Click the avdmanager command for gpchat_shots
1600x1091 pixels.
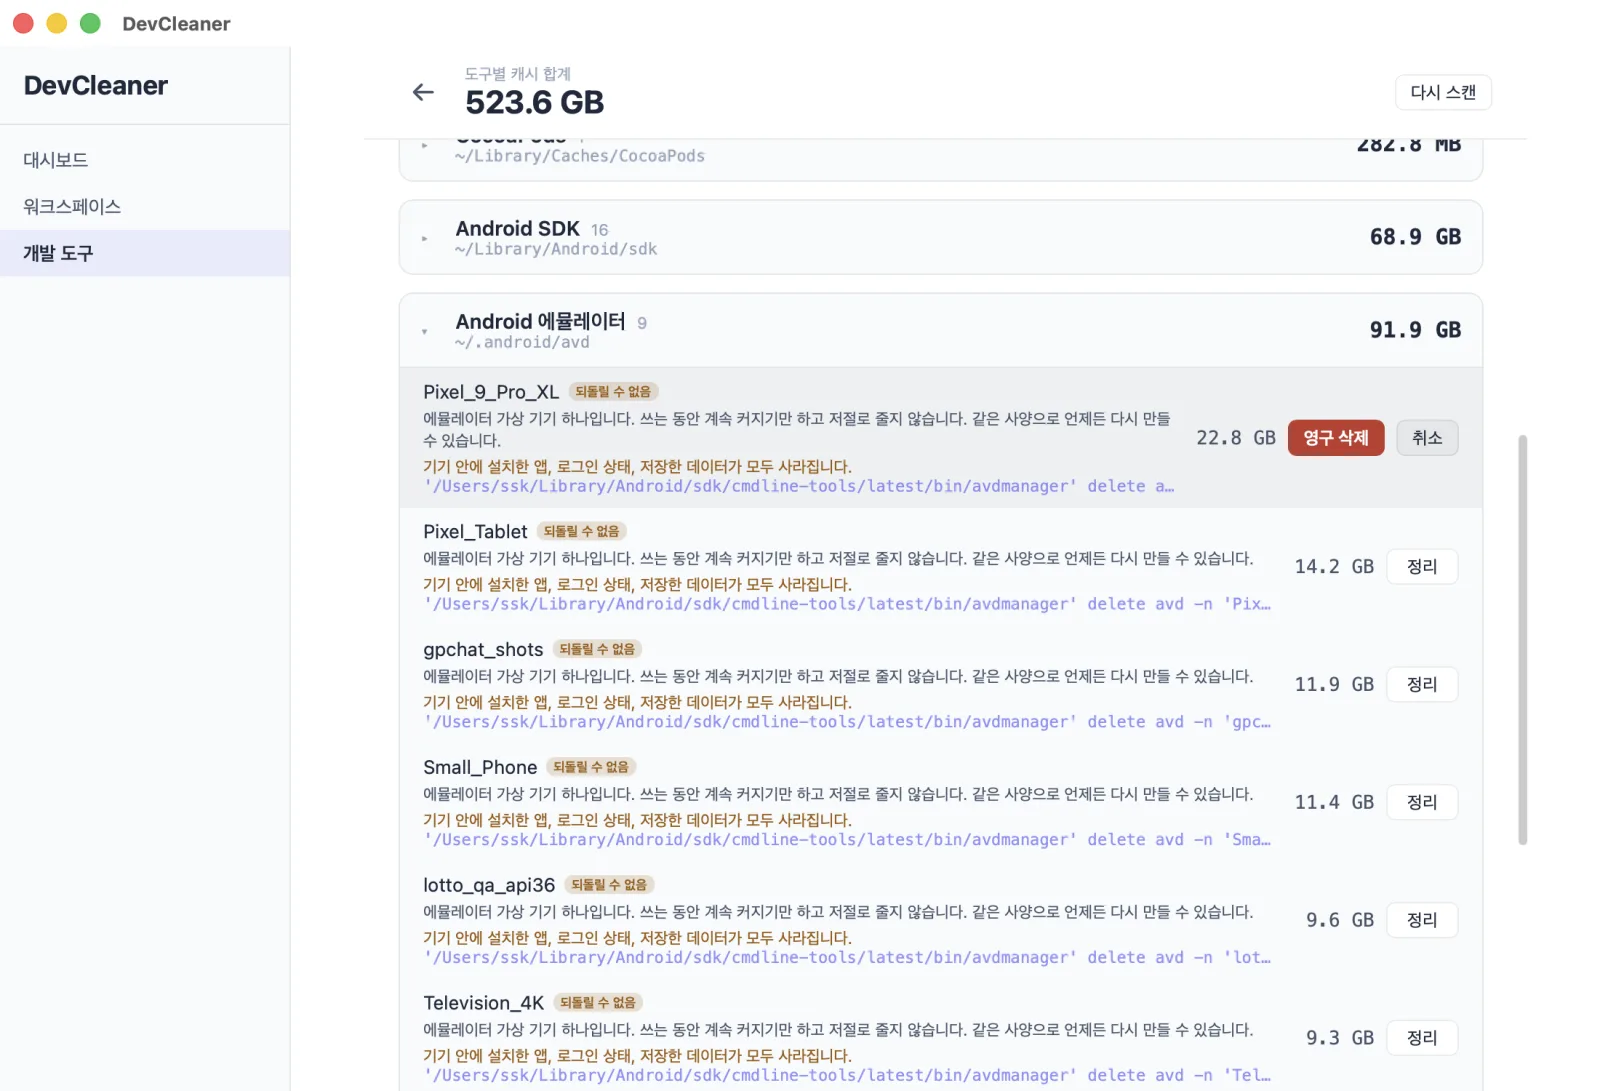847,723
